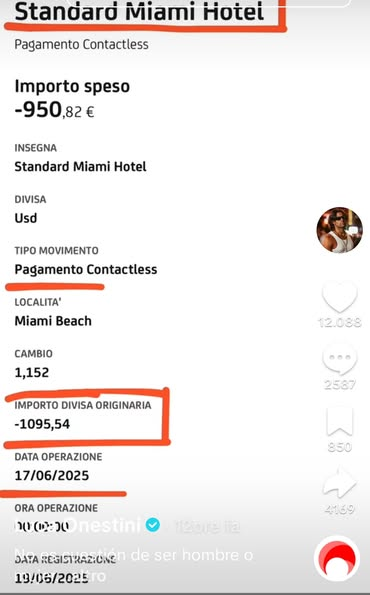Tap the blue verified badge
The image size is (370, 595).
[153, 525]
